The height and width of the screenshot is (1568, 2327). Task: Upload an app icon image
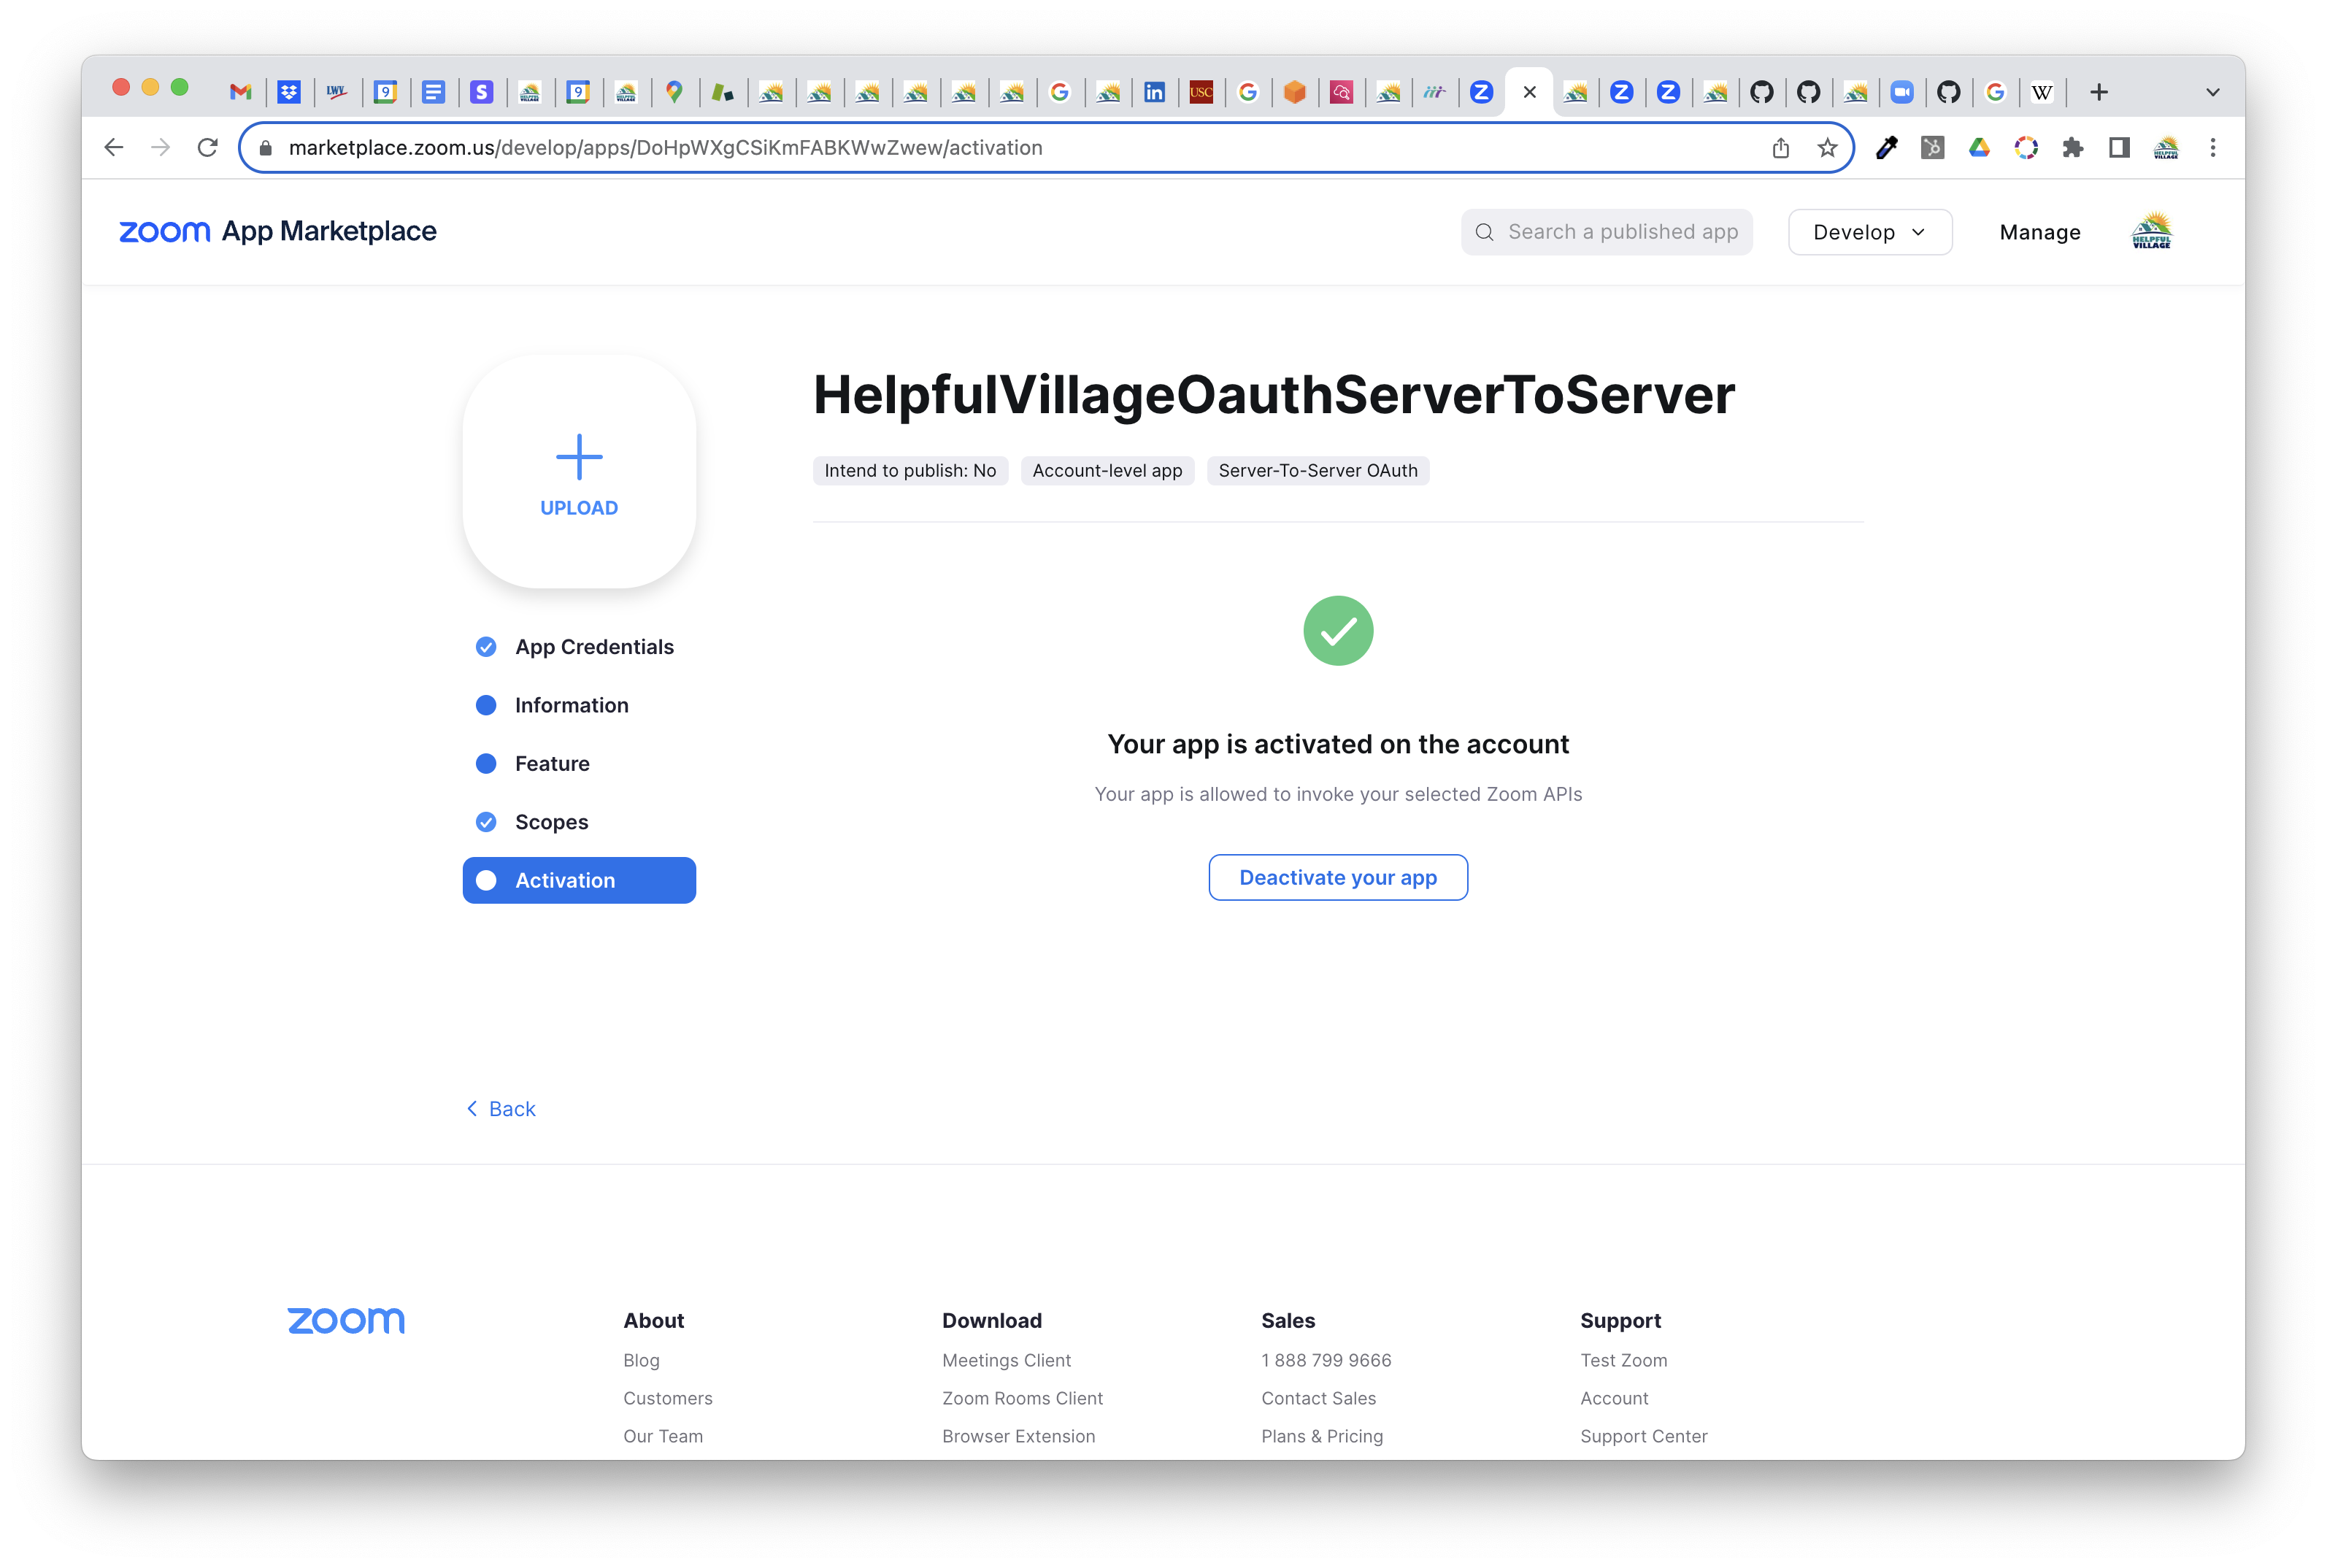click(579, 472)
